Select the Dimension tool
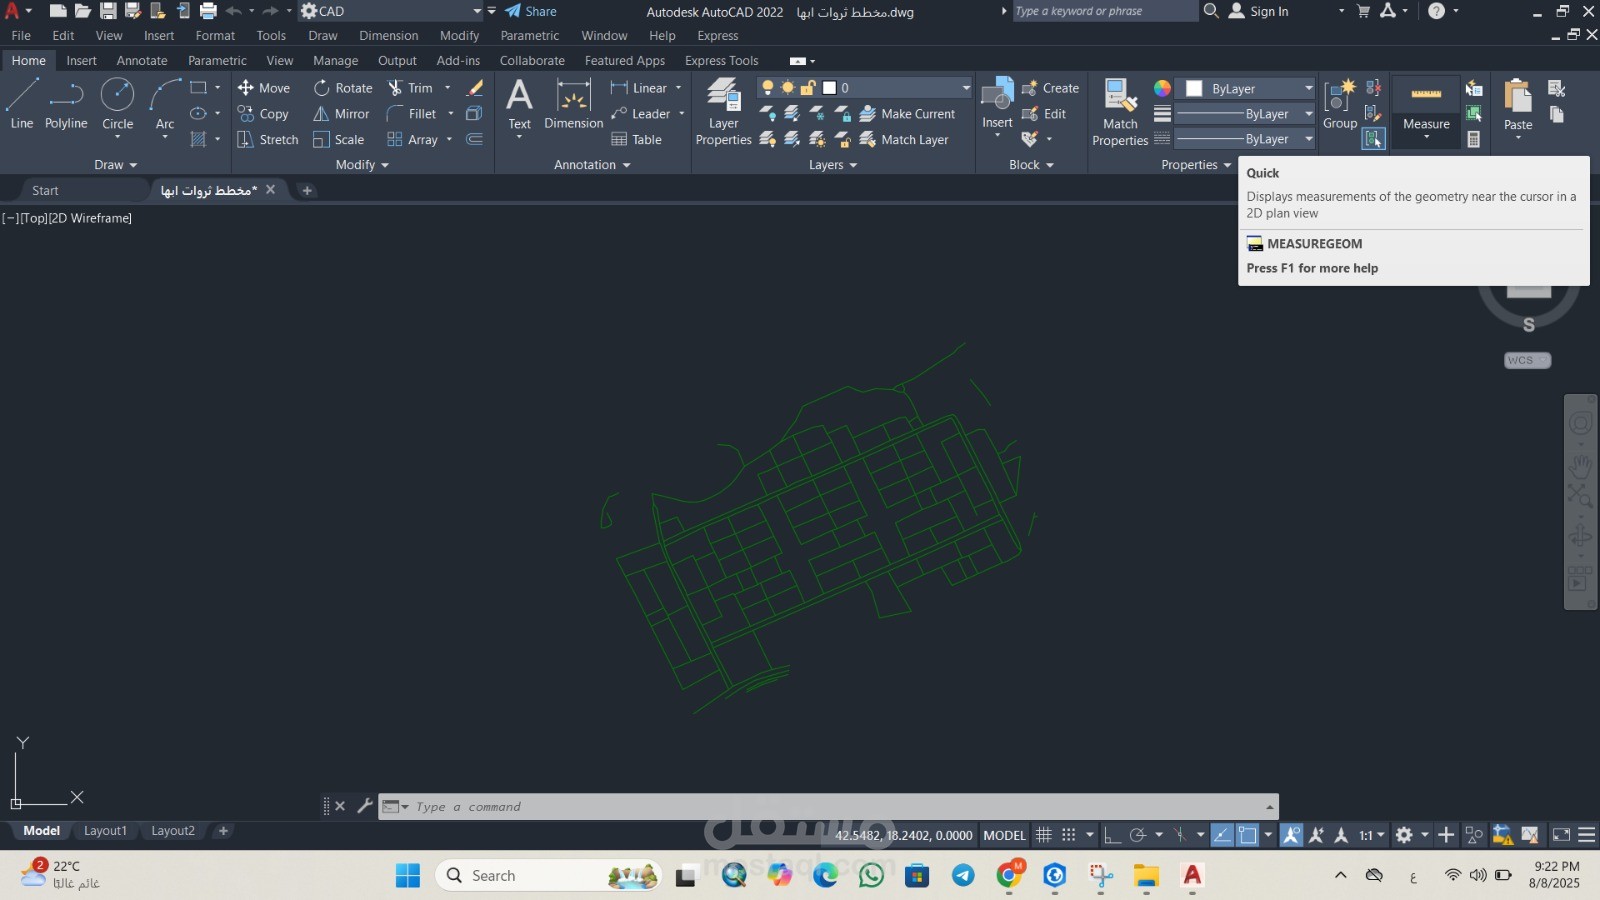 [573, 105]
